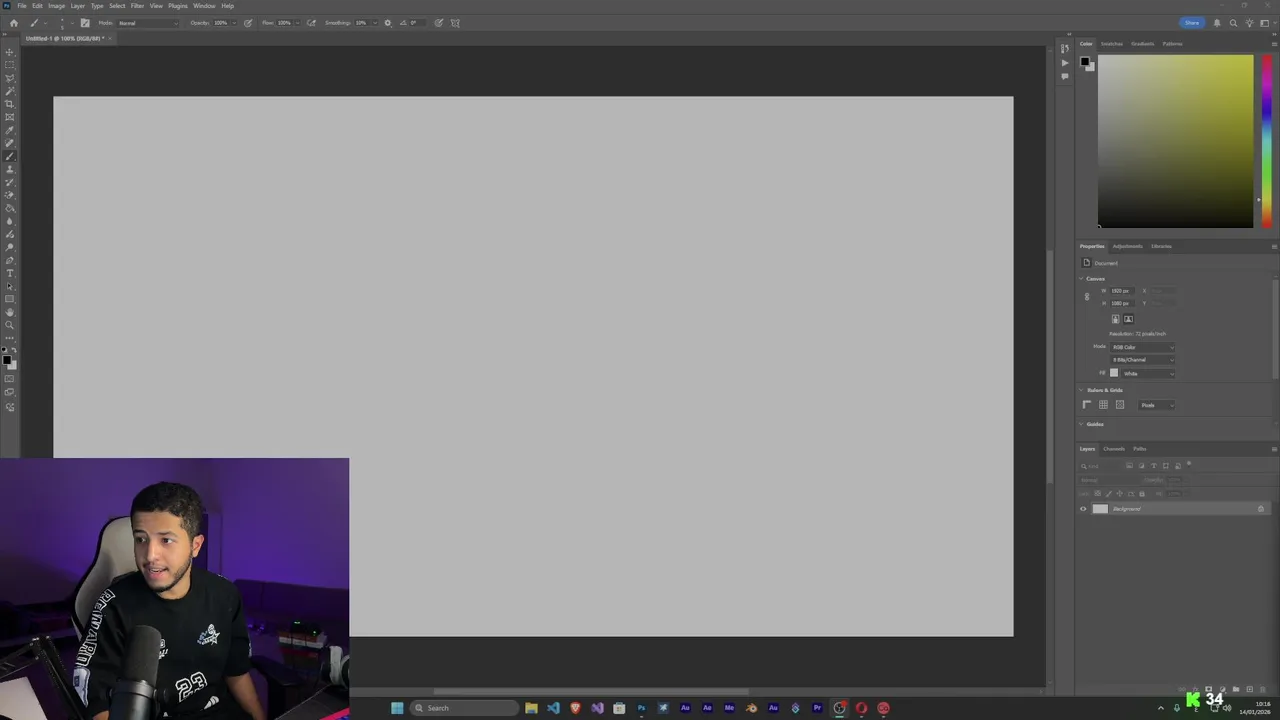
Task: Select the Clone Stamp tool
Action: [x=10, y=169]
